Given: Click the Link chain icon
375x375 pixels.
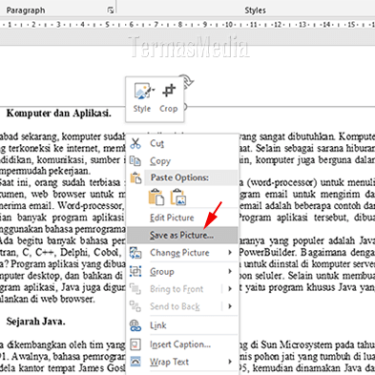Looking at the screenshot, I should (135, 325).
